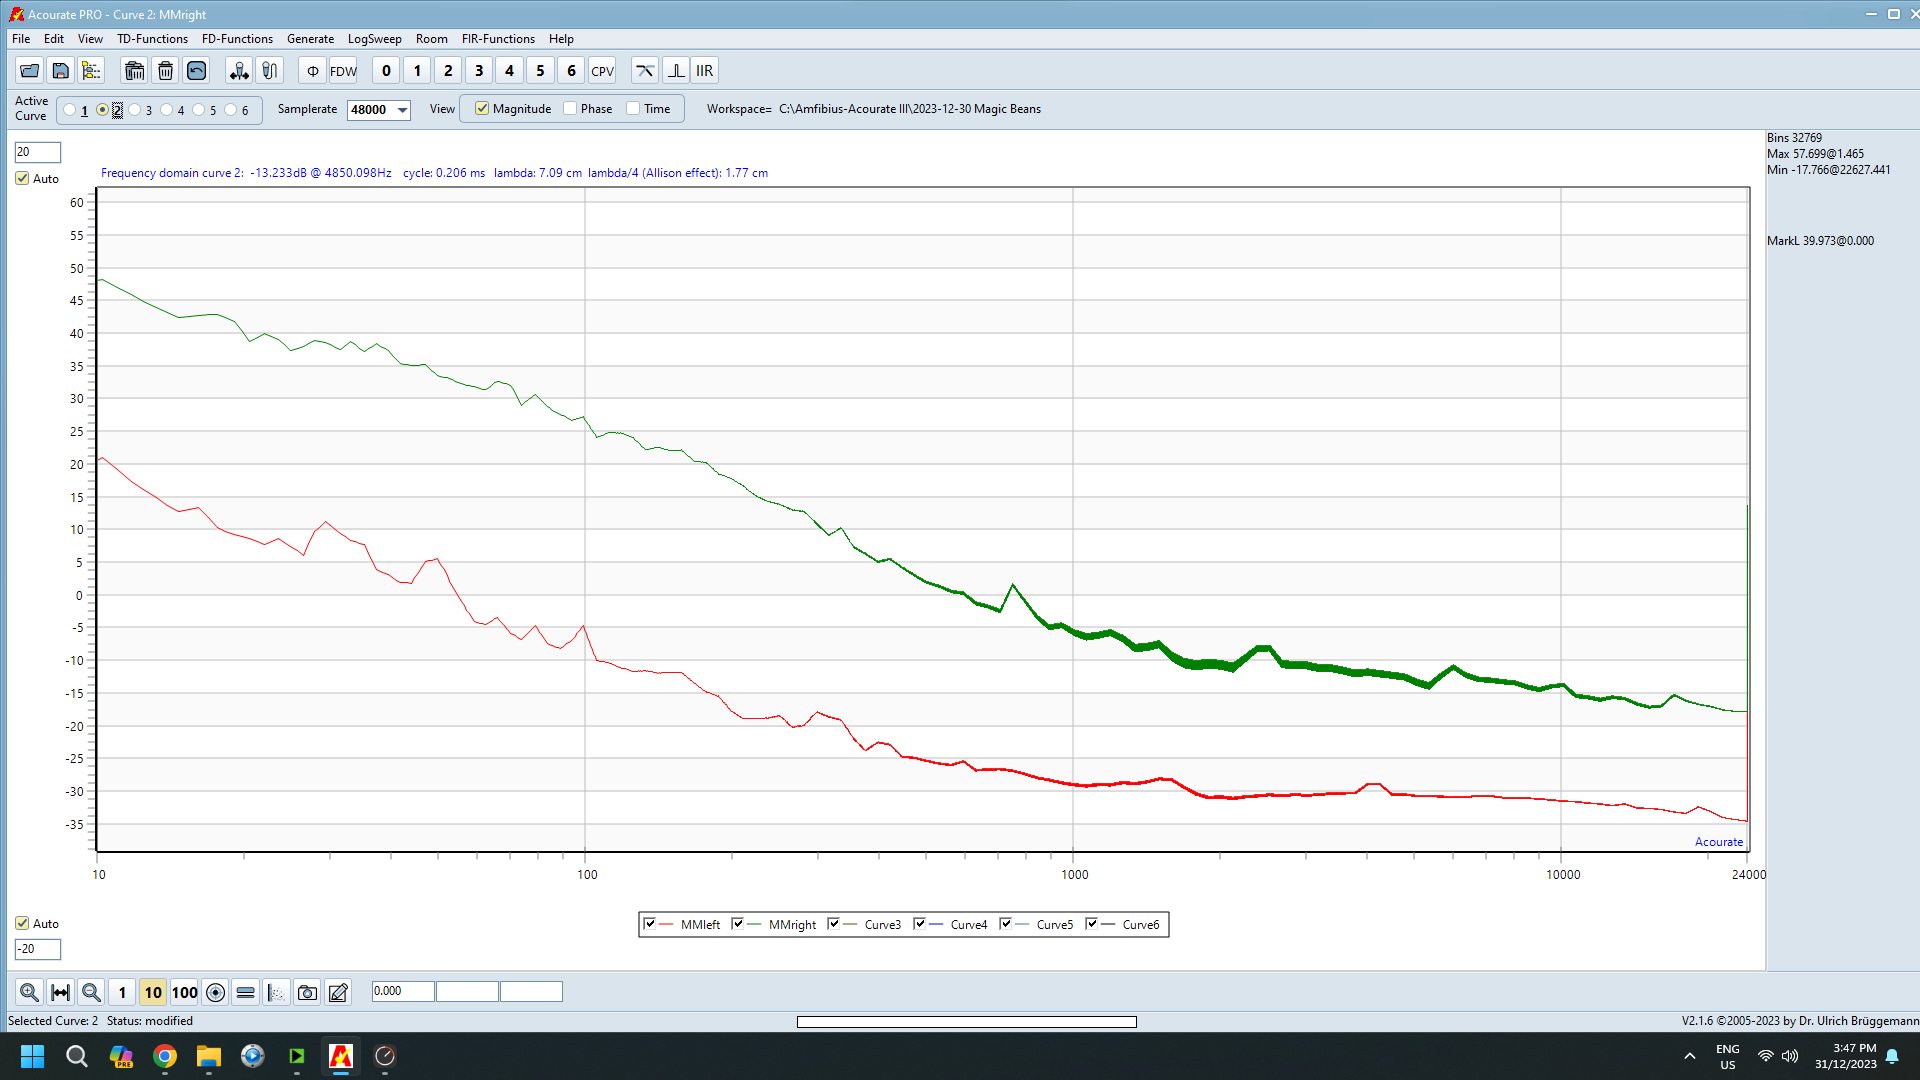Click macro button 3 in toolbar
This screenshot has height=1080, width=1920.
pos(479,71)
